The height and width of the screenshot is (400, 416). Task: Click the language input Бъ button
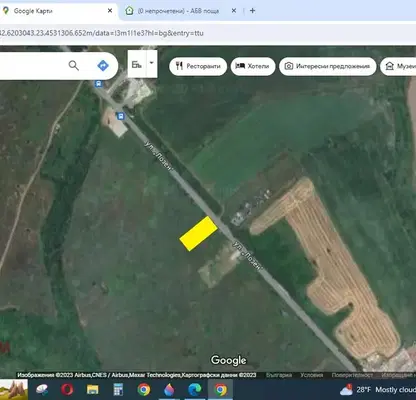click(137, 64)
